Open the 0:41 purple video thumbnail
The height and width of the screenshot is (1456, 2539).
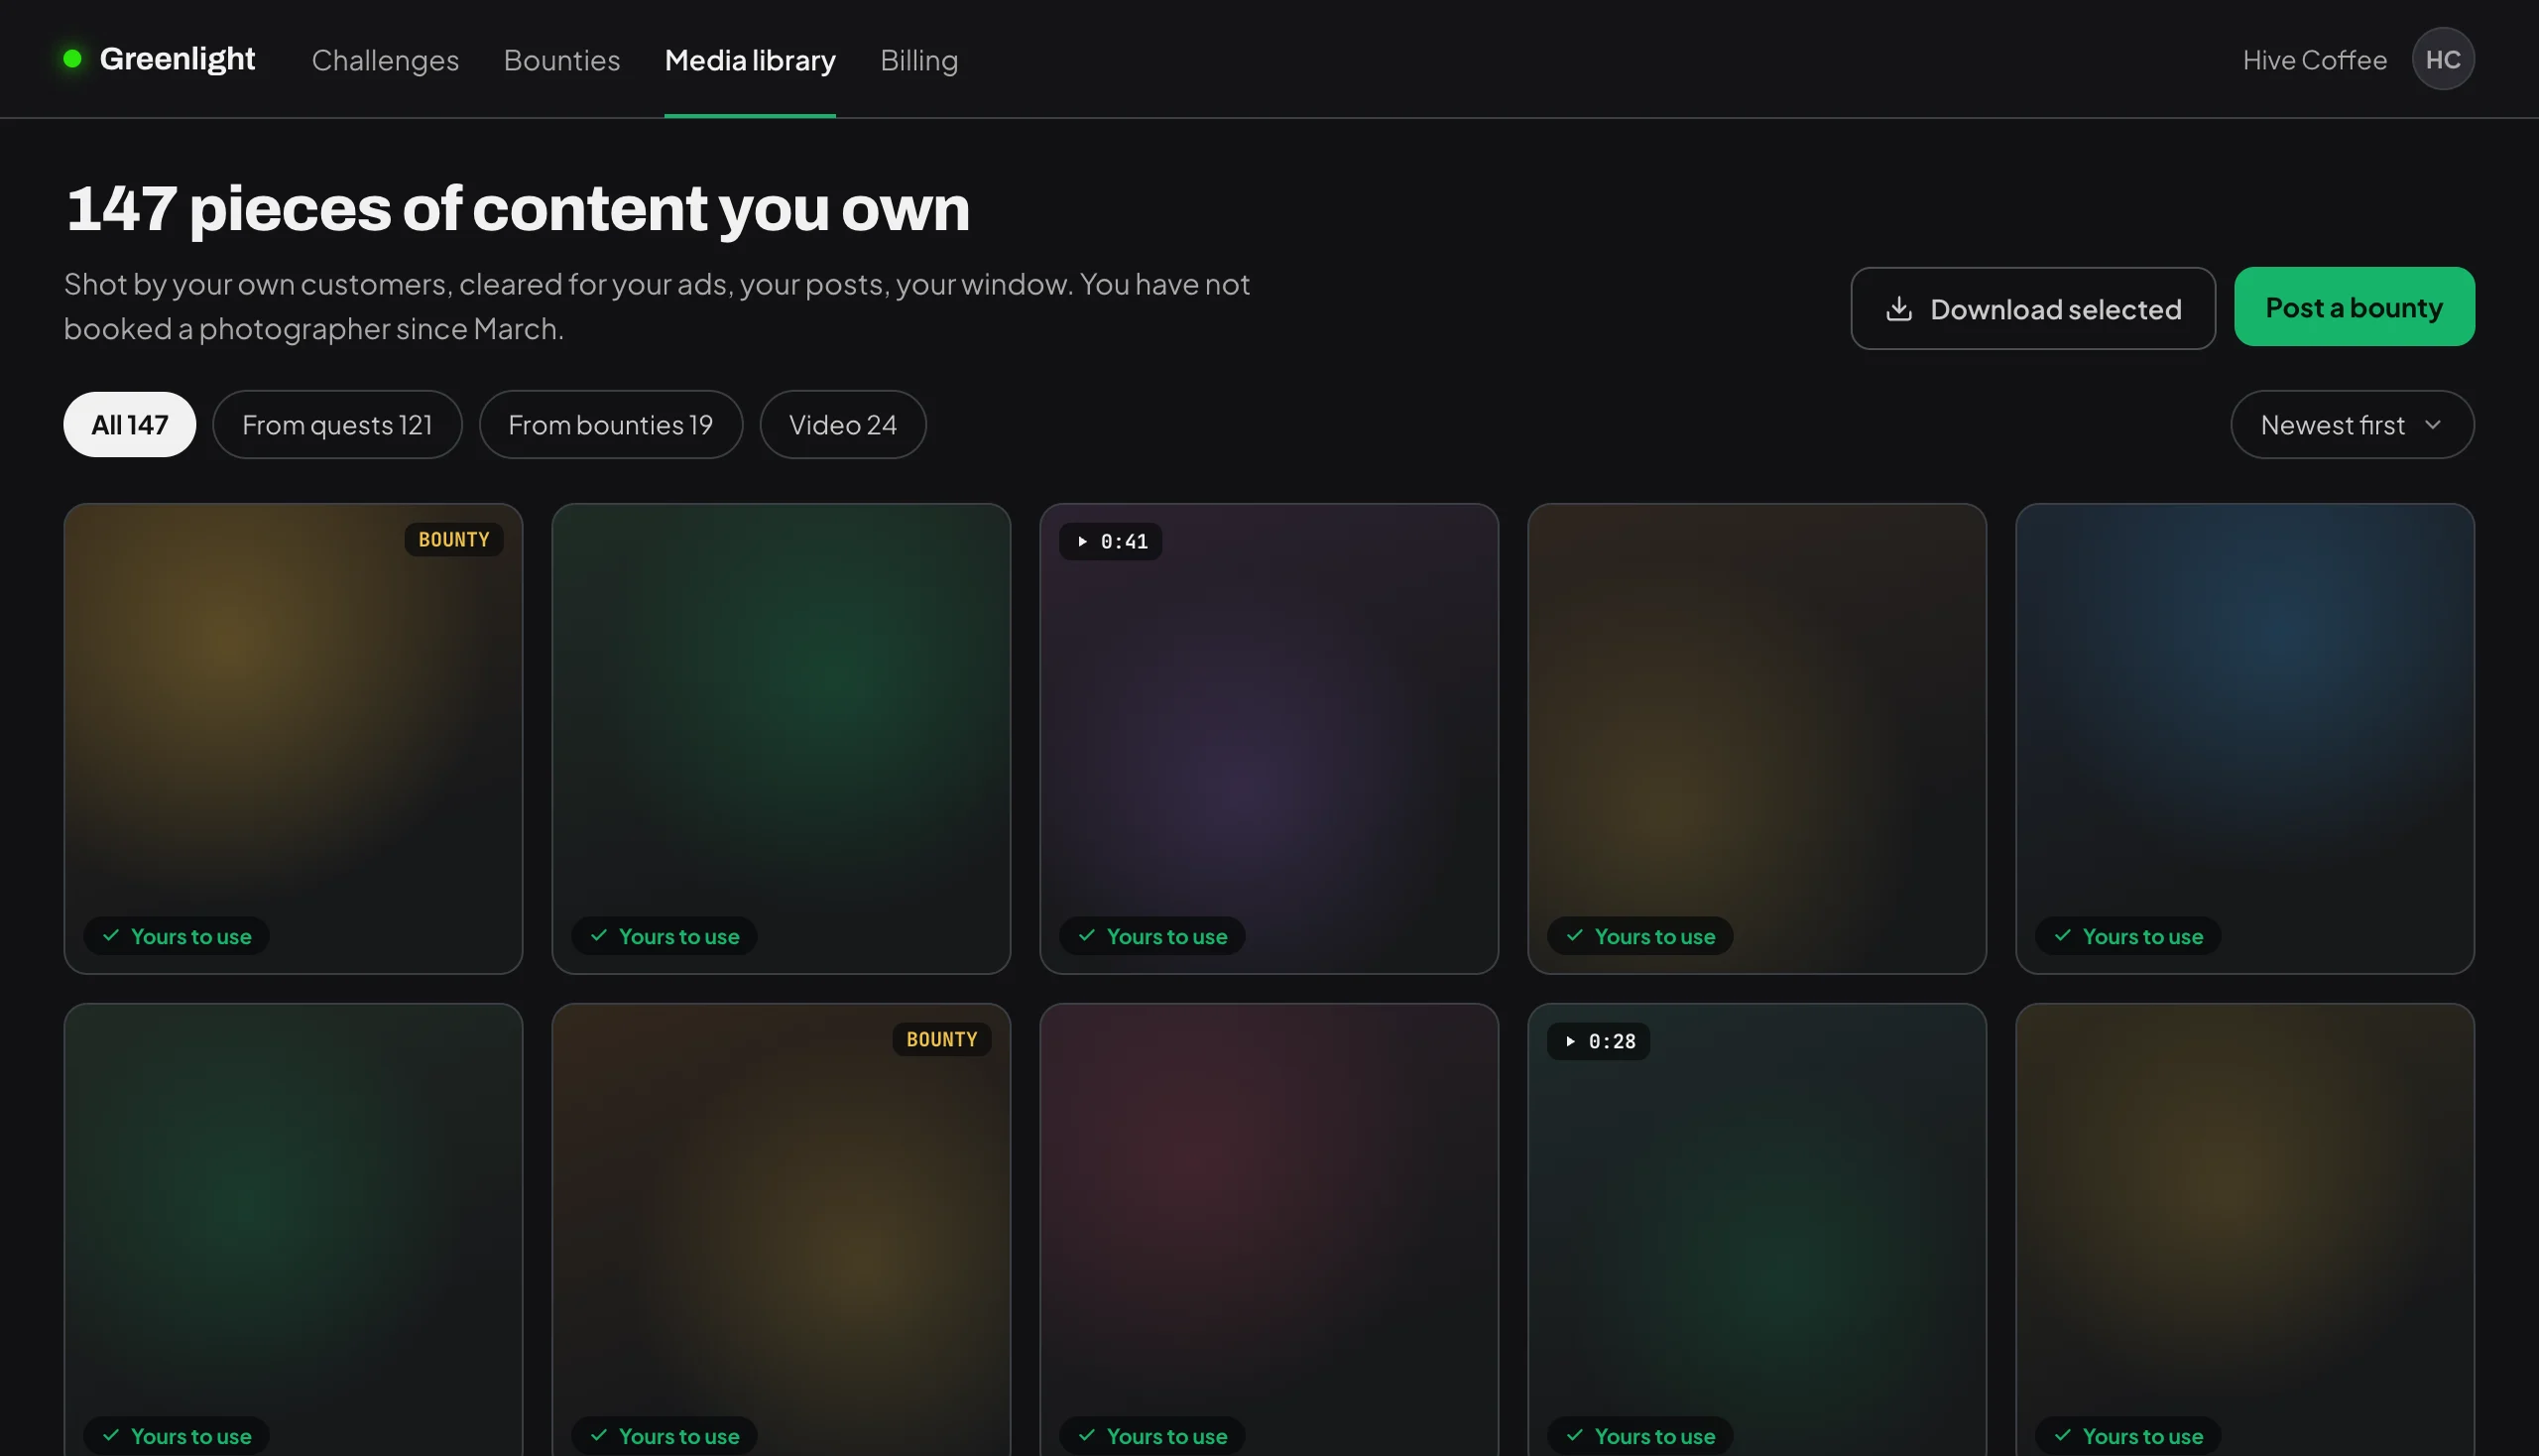tap(1269, 739)
